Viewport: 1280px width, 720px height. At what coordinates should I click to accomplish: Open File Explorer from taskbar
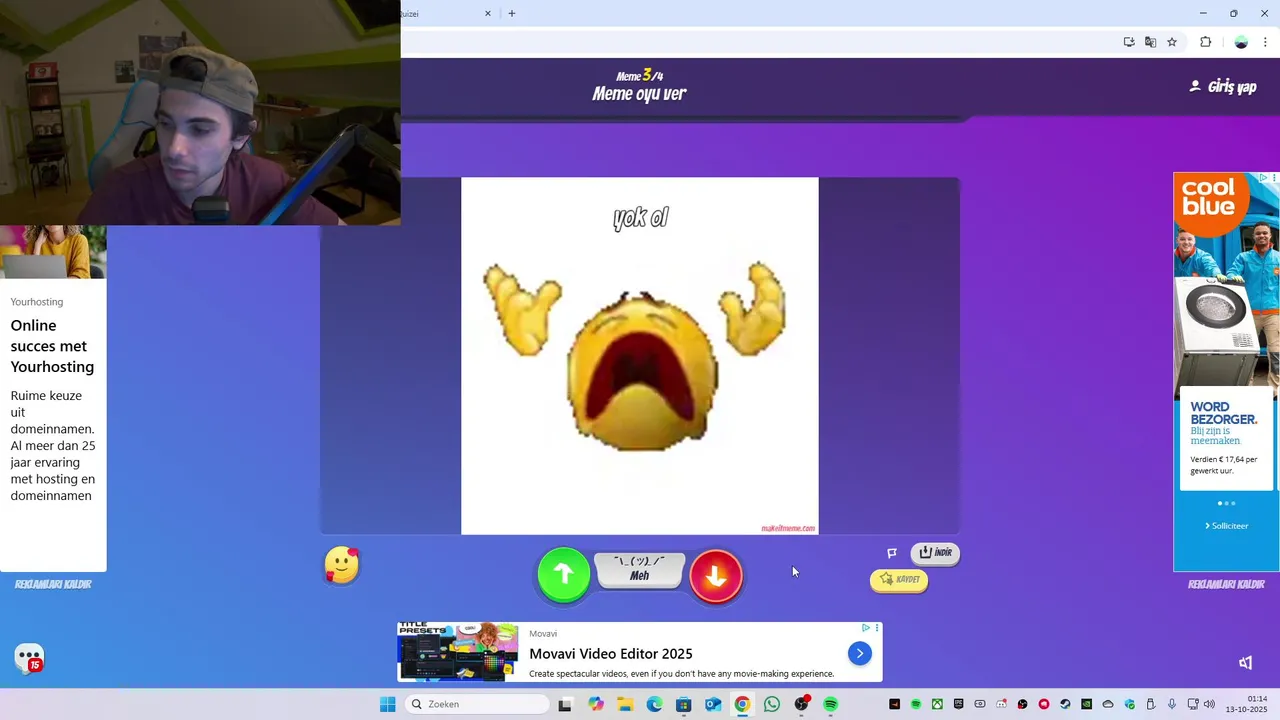pyautogui.click(x=625, y=704)
